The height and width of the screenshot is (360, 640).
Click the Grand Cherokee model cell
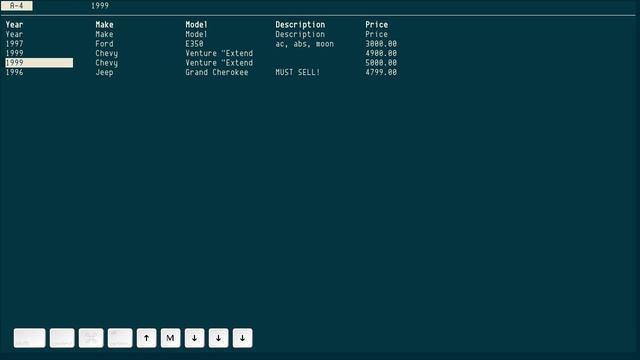(217, 72)
